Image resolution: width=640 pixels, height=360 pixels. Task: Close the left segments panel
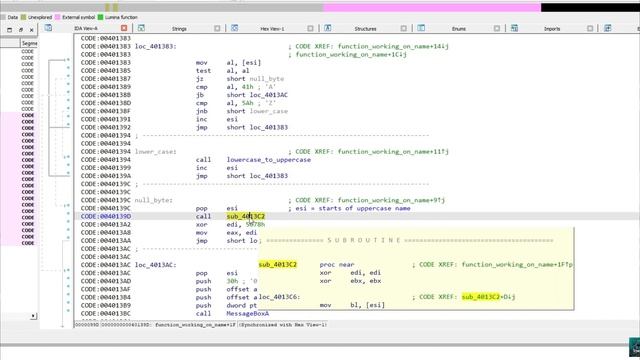coord(32,30)
